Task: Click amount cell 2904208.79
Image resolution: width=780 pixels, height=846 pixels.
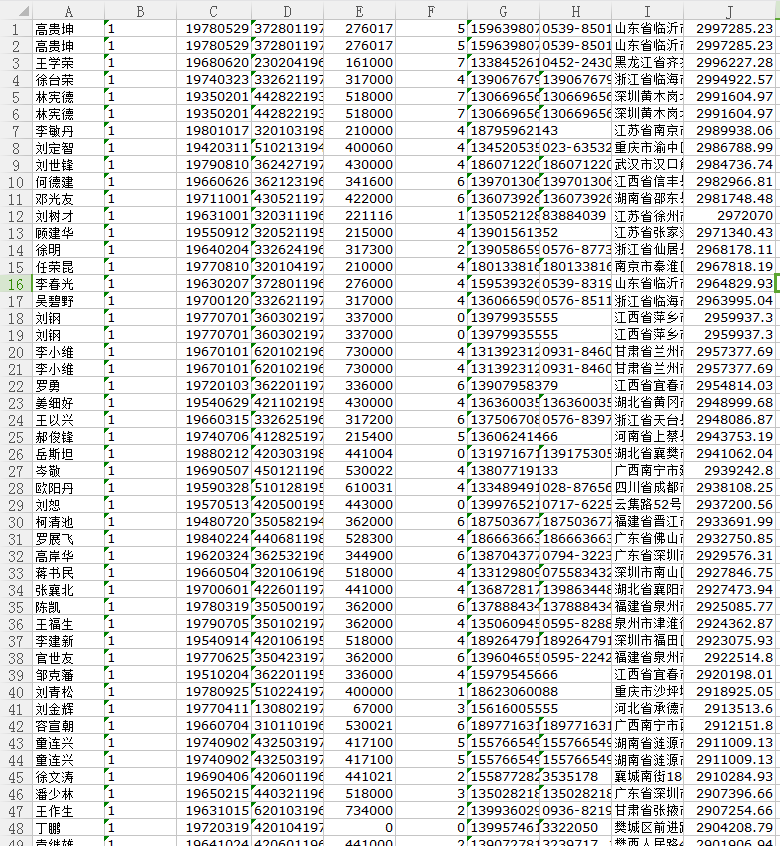Action: click(729, 828)
